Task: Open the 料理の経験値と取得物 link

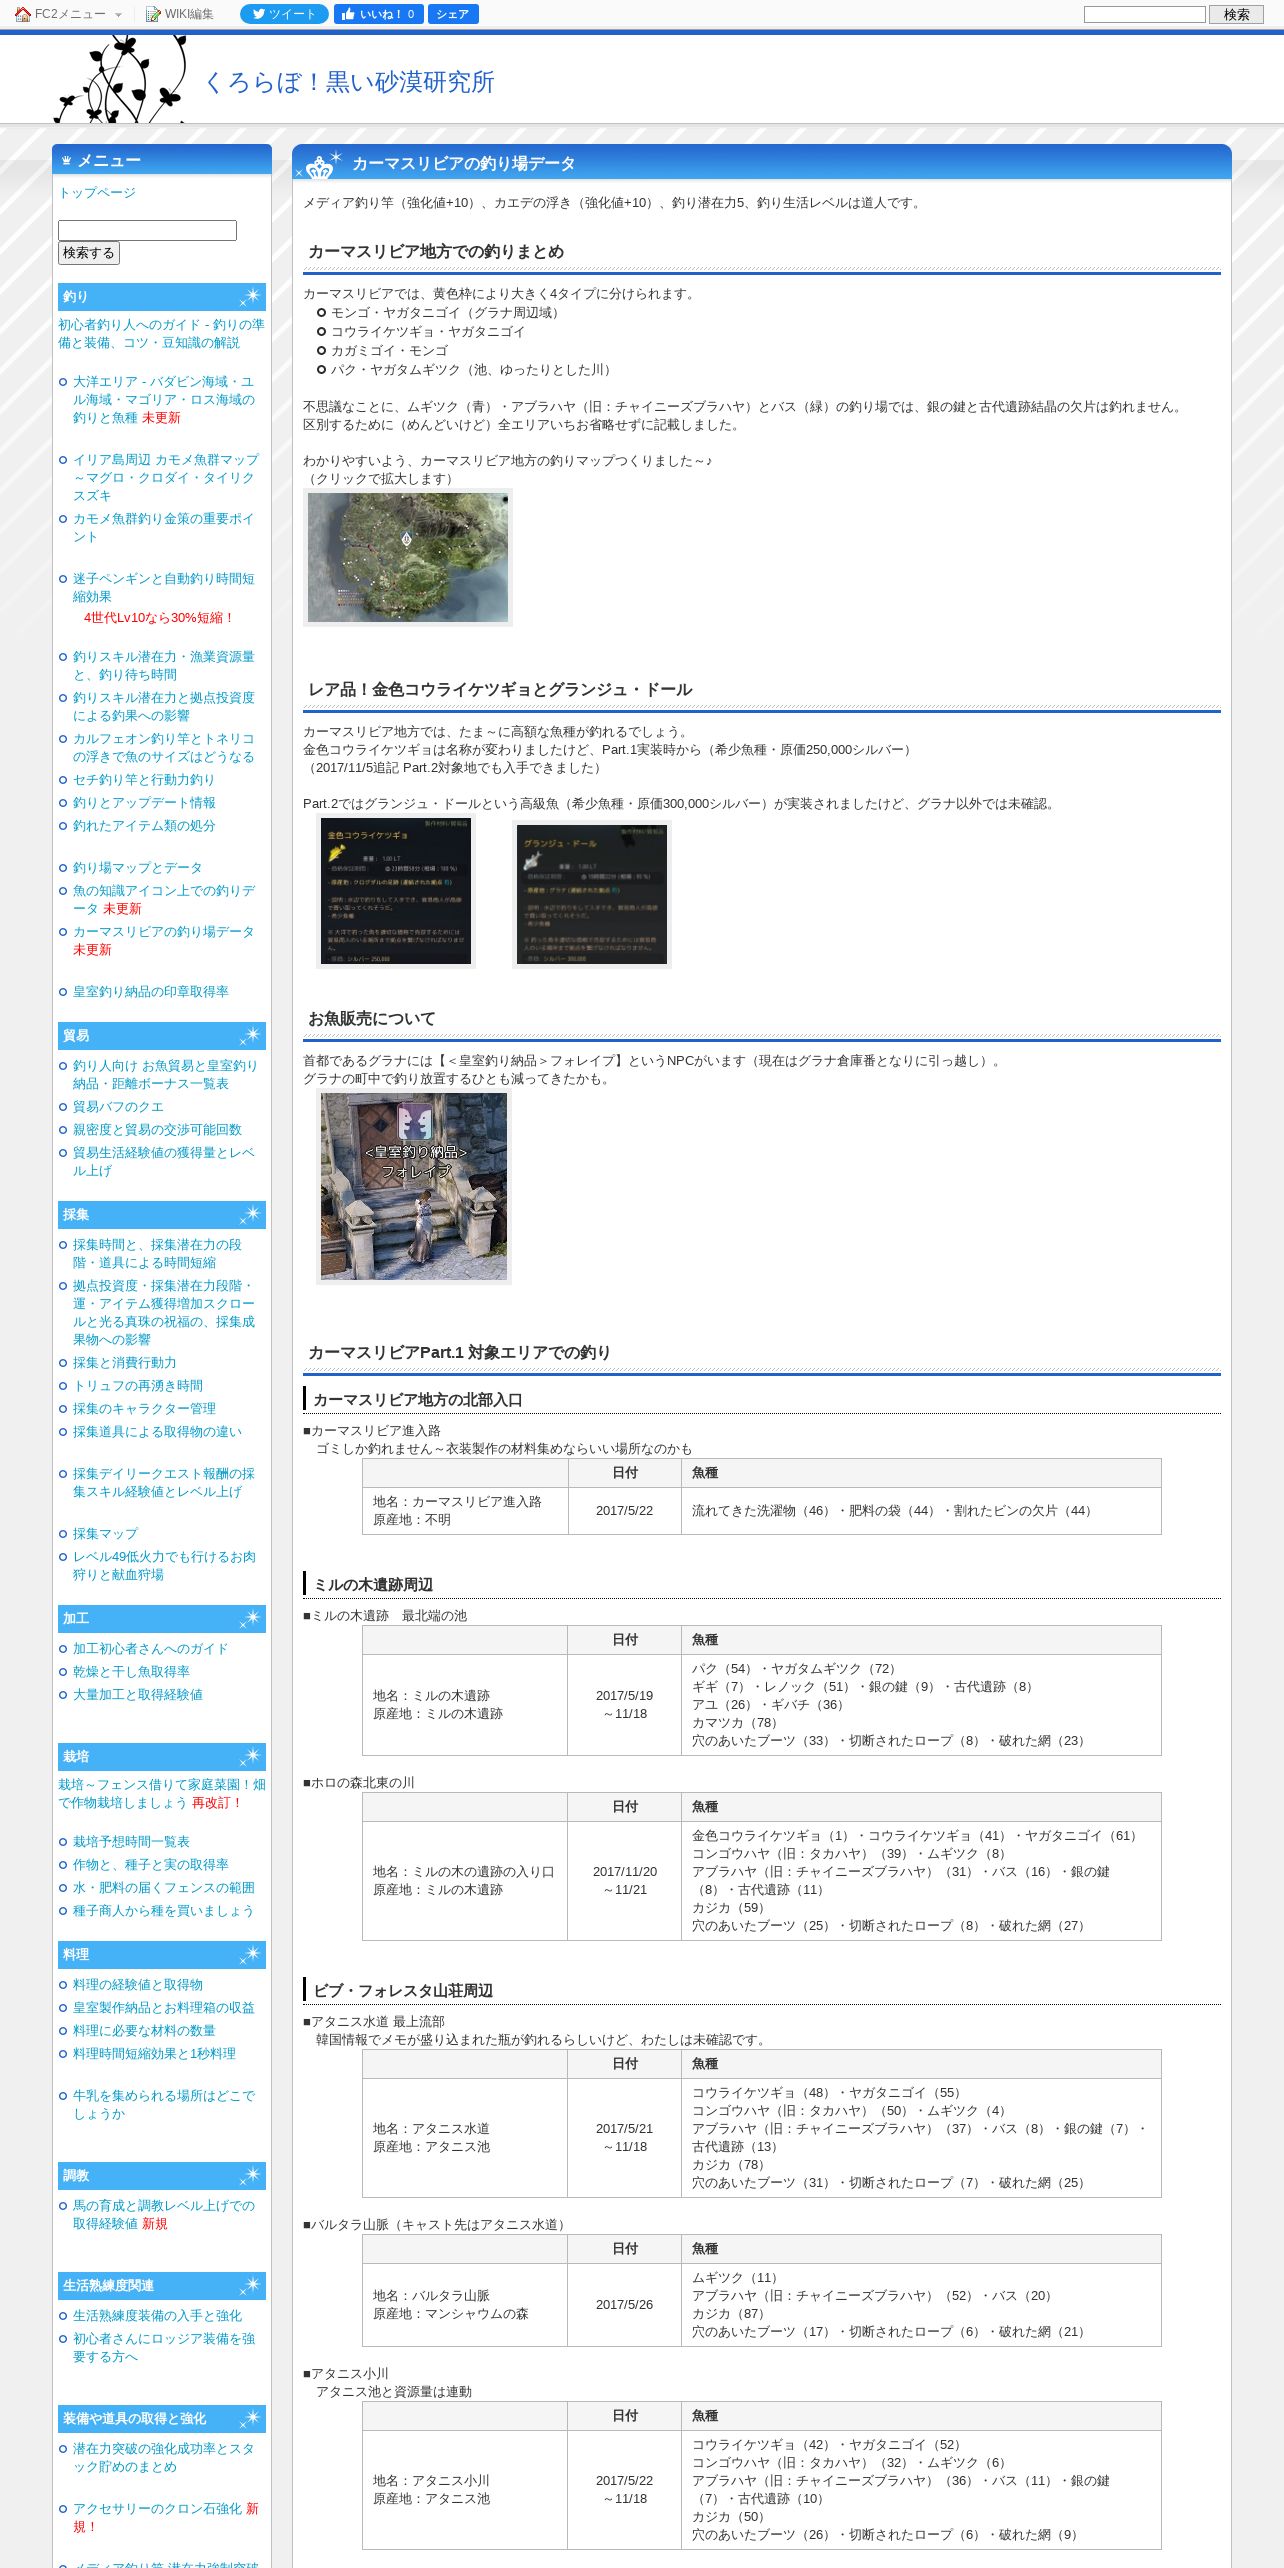Action: tap(137, 1984)
